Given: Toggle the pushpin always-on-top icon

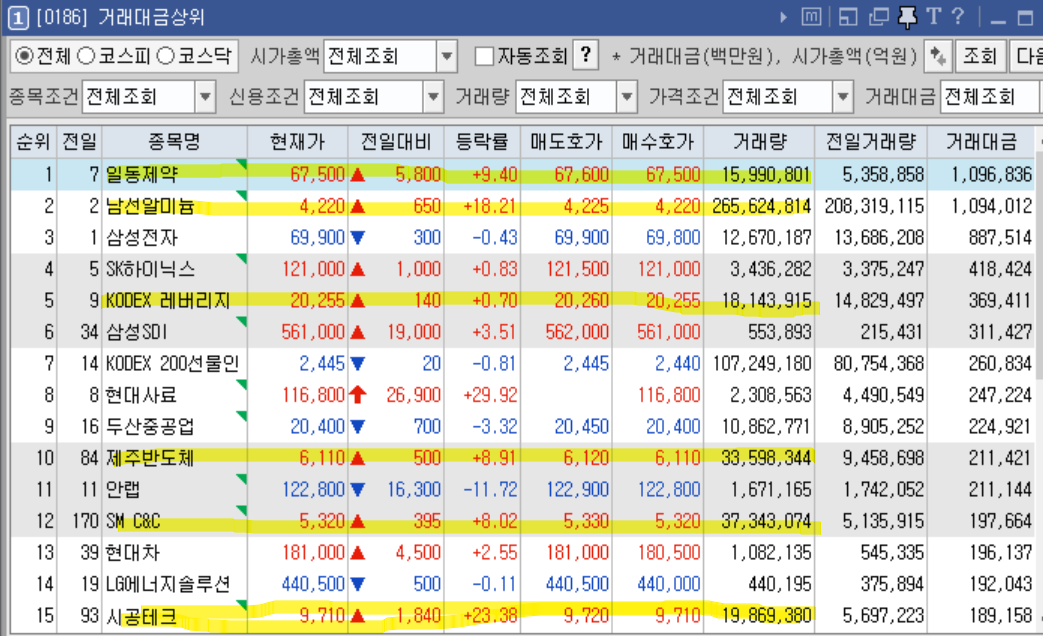Looking at the screenshot, I should [907, 17].
